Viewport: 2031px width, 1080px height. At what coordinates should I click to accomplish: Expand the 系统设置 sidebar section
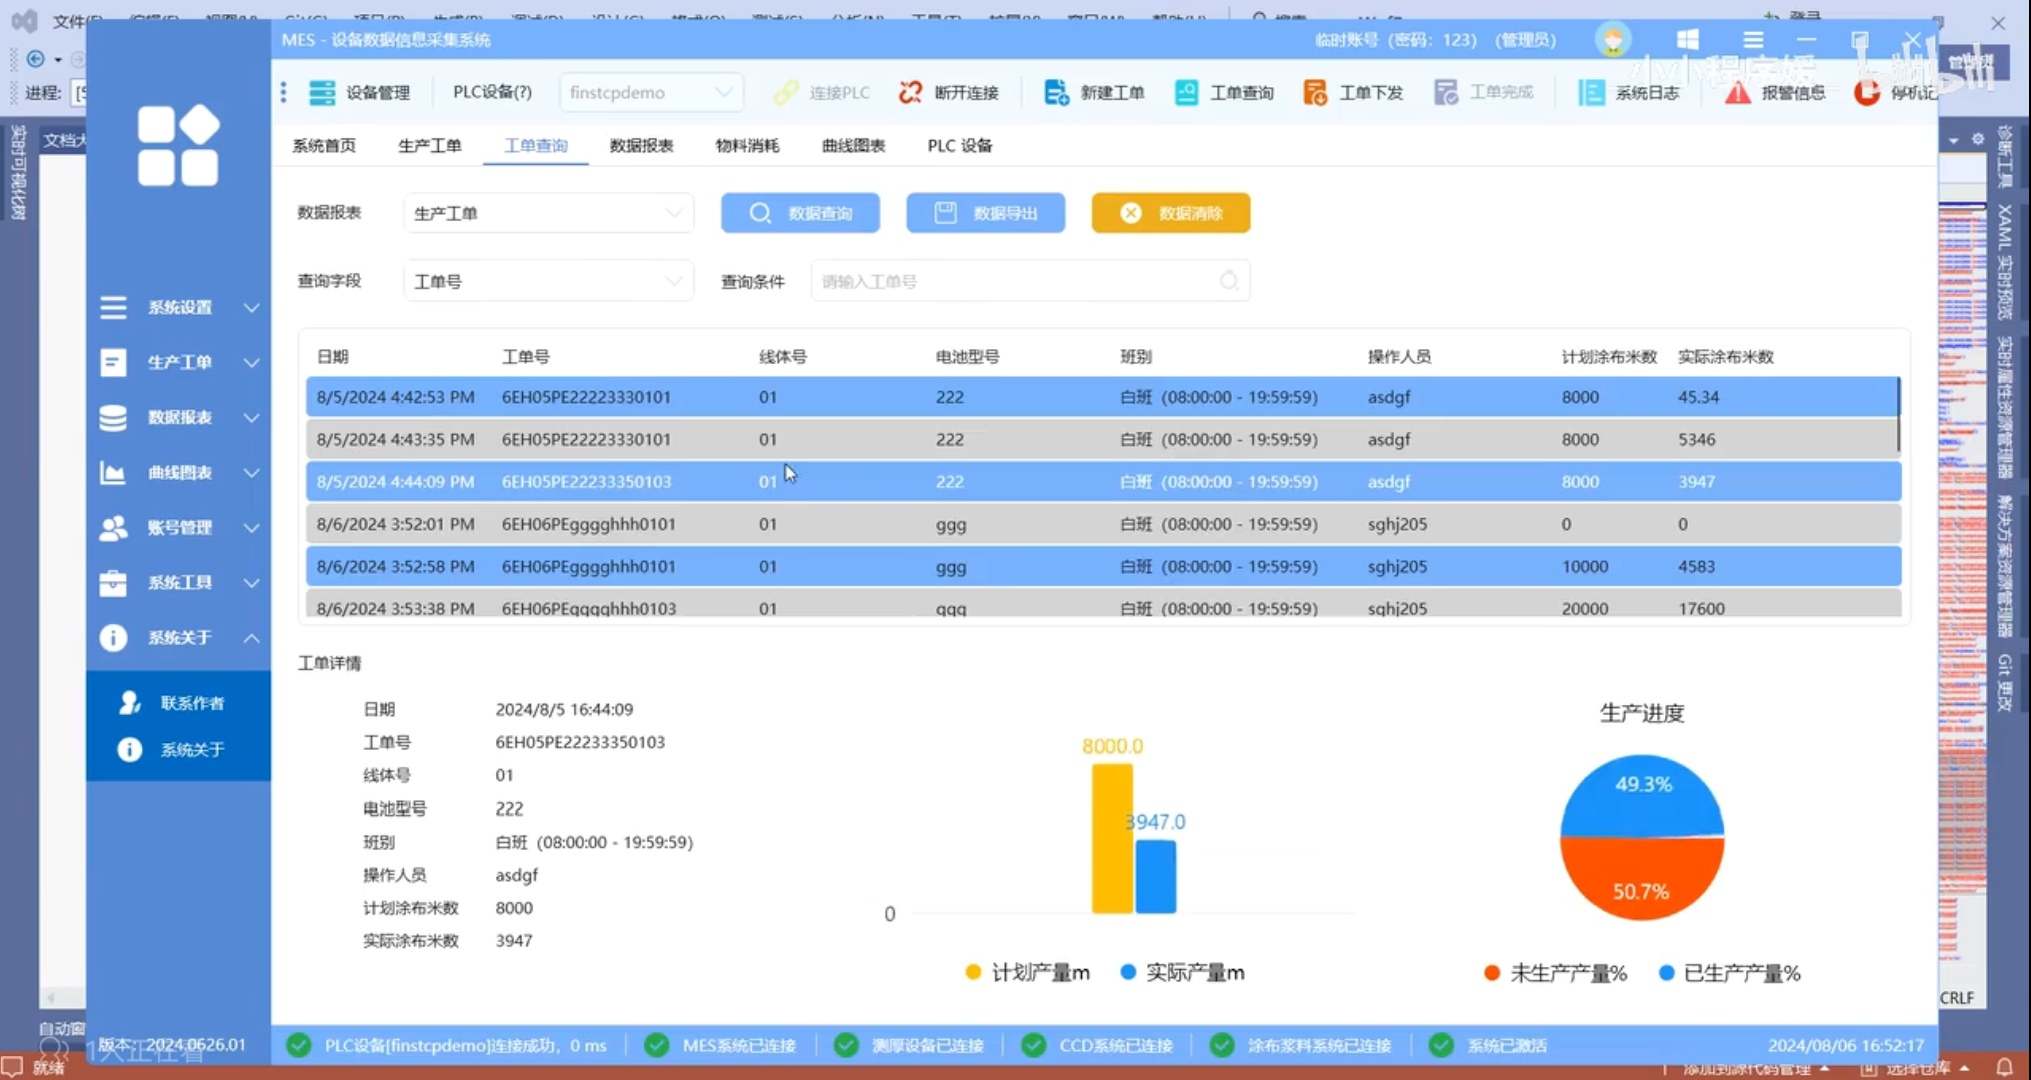coord(178,307)
